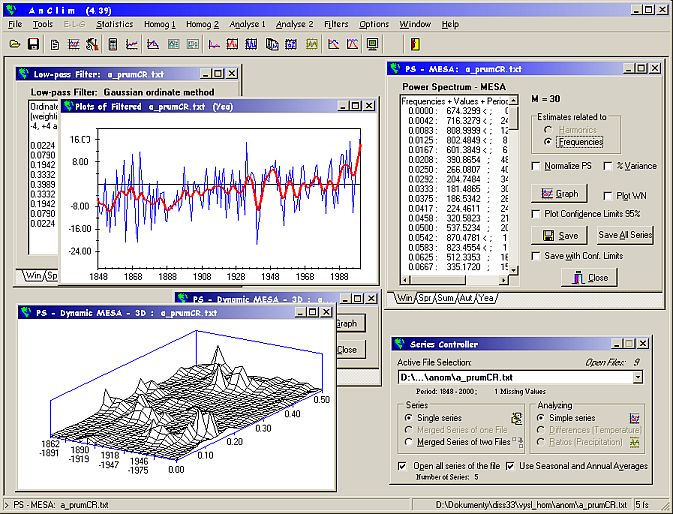Click the Save All Series button

[x=625, y=235]
